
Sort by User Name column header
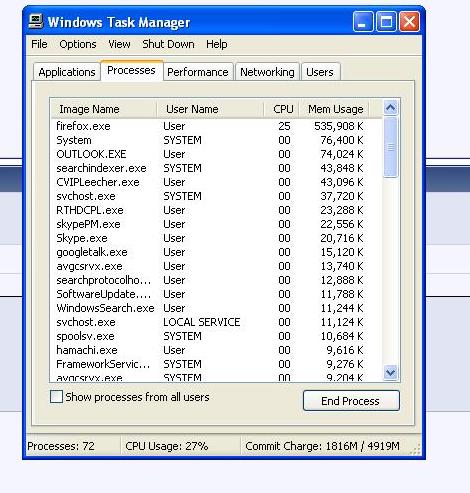210,109
